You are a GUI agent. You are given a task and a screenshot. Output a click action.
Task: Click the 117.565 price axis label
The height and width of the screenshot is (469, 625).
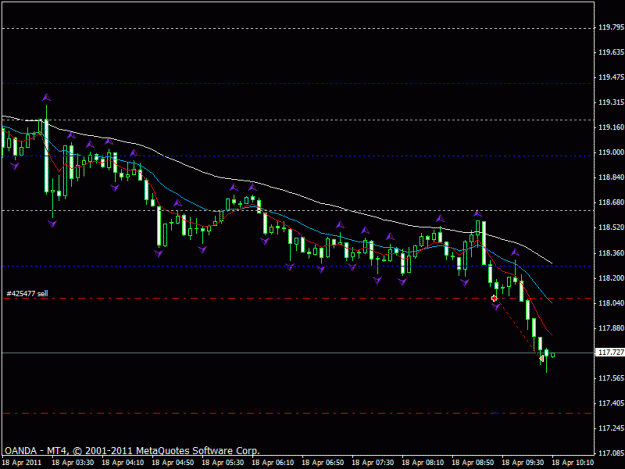pos(611,378)
